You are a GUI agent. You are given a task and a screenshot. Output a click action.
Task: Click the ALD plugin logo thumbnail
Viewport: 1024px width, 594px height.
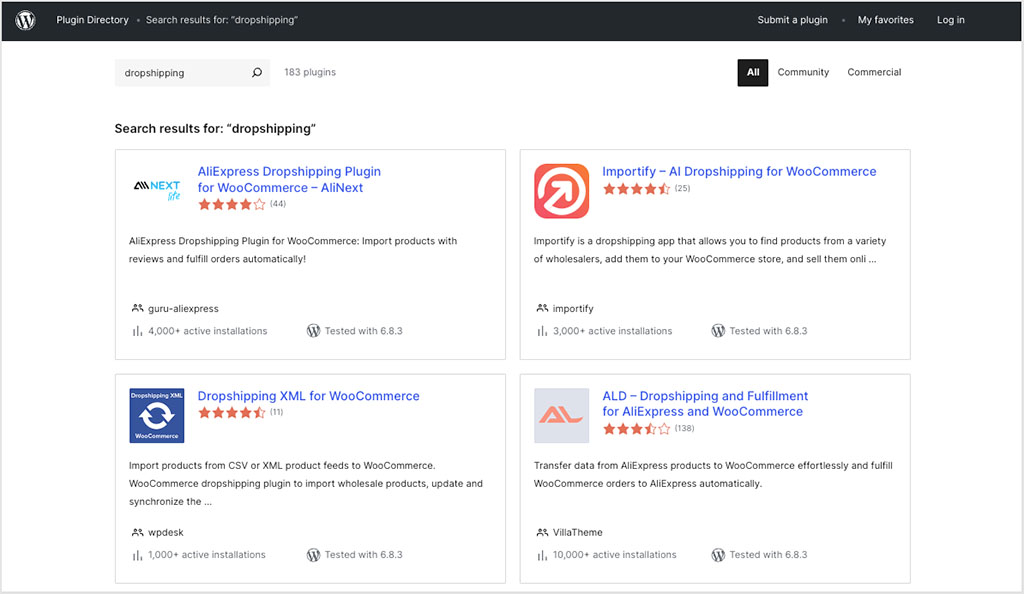(x=561, y=415)
